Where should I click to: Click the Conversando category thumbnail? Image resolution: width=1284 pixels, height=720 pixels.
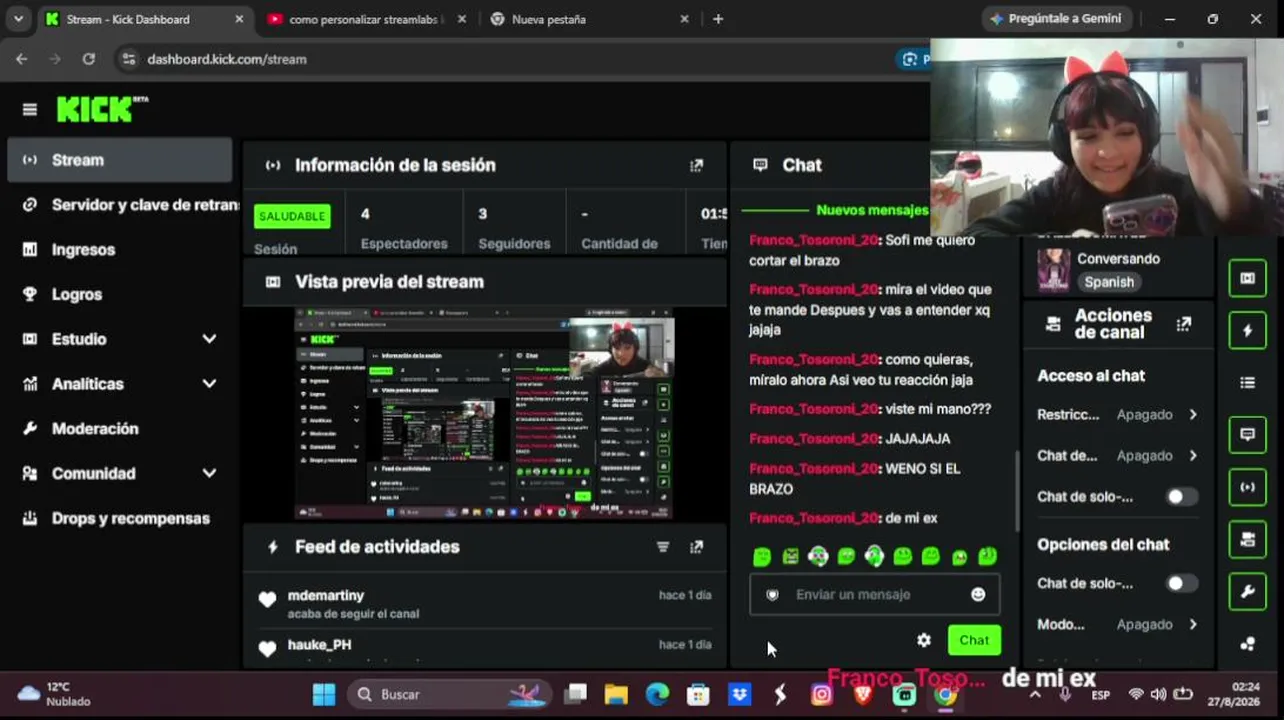[x=1053, y=270]
